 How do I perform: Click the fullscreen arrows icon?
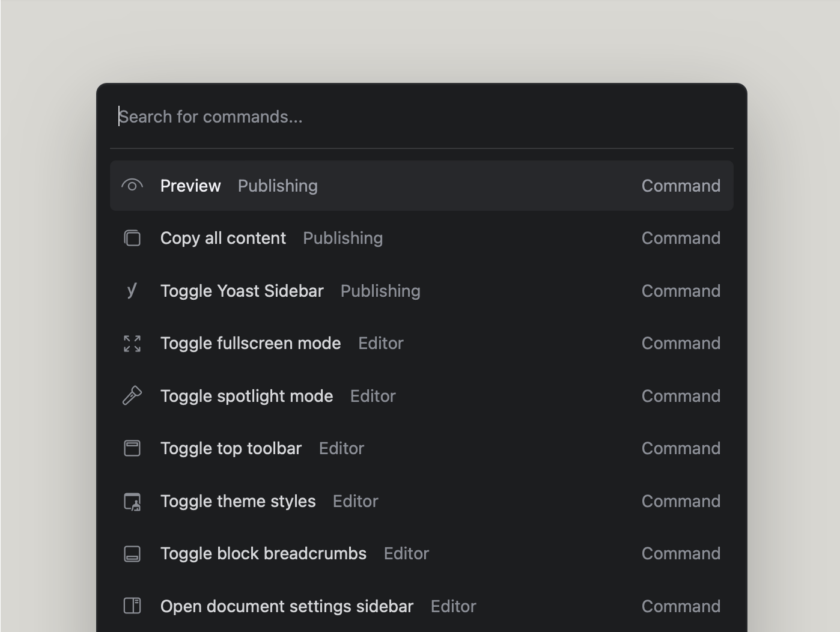click(132, 343)
